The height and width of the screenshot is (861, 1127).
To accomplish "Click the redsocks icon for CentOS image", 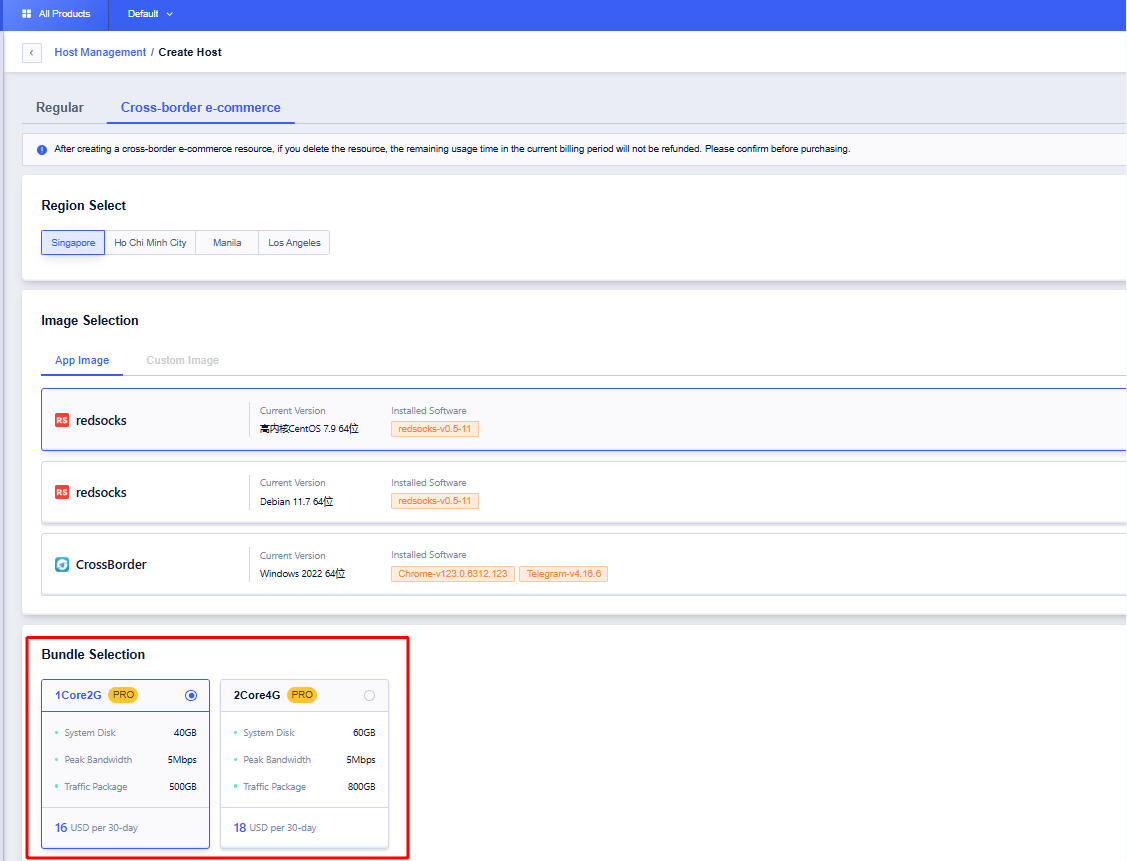I will tap(62, 420).
